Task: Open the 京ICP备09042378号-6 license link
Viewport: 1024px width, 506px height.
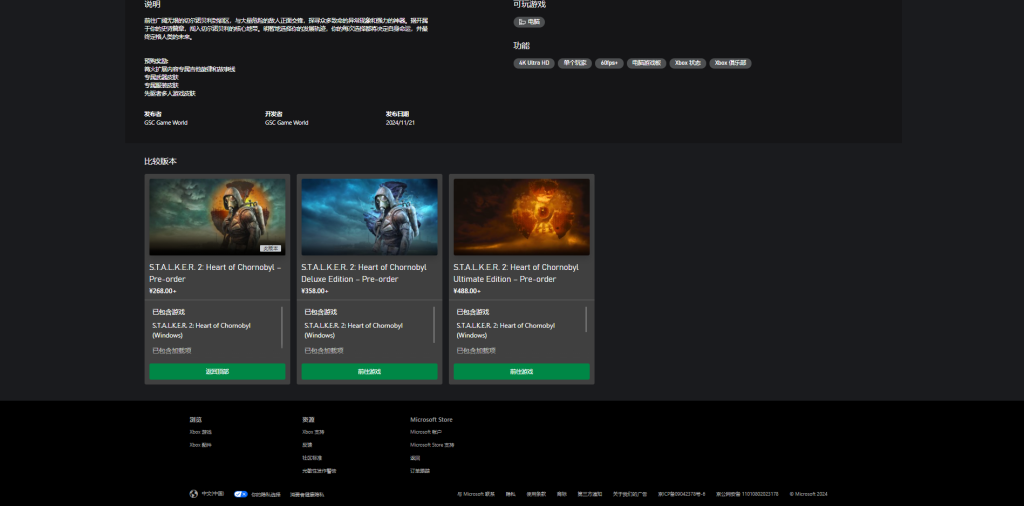Action: (681, 494)
